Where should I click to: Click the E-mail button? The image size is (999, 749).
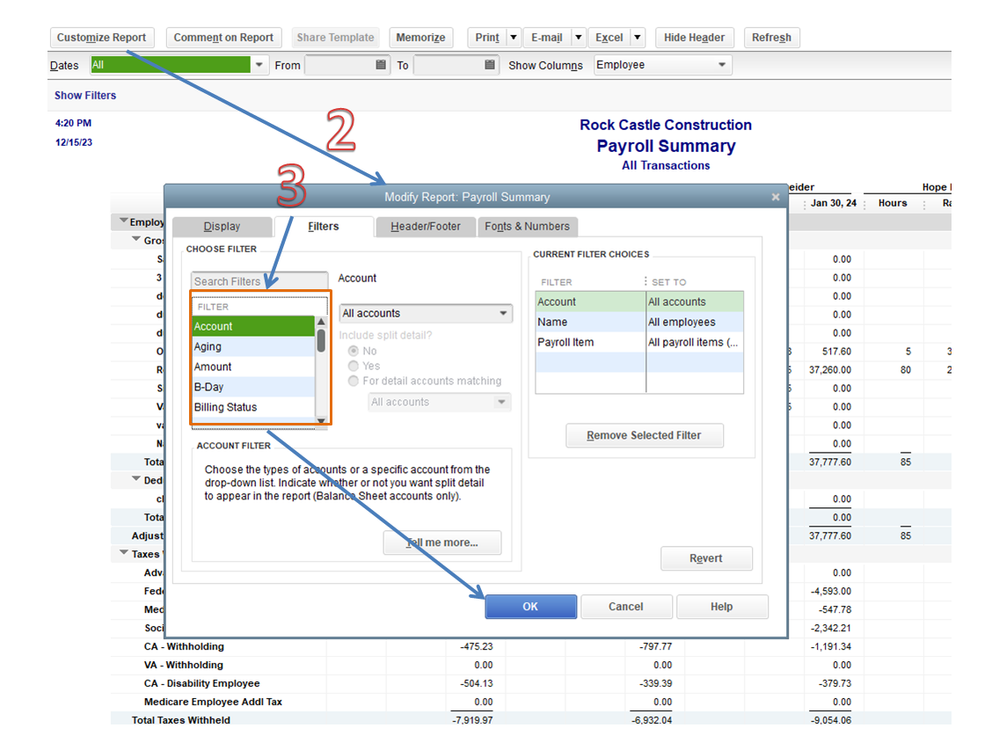coord(547,38)
